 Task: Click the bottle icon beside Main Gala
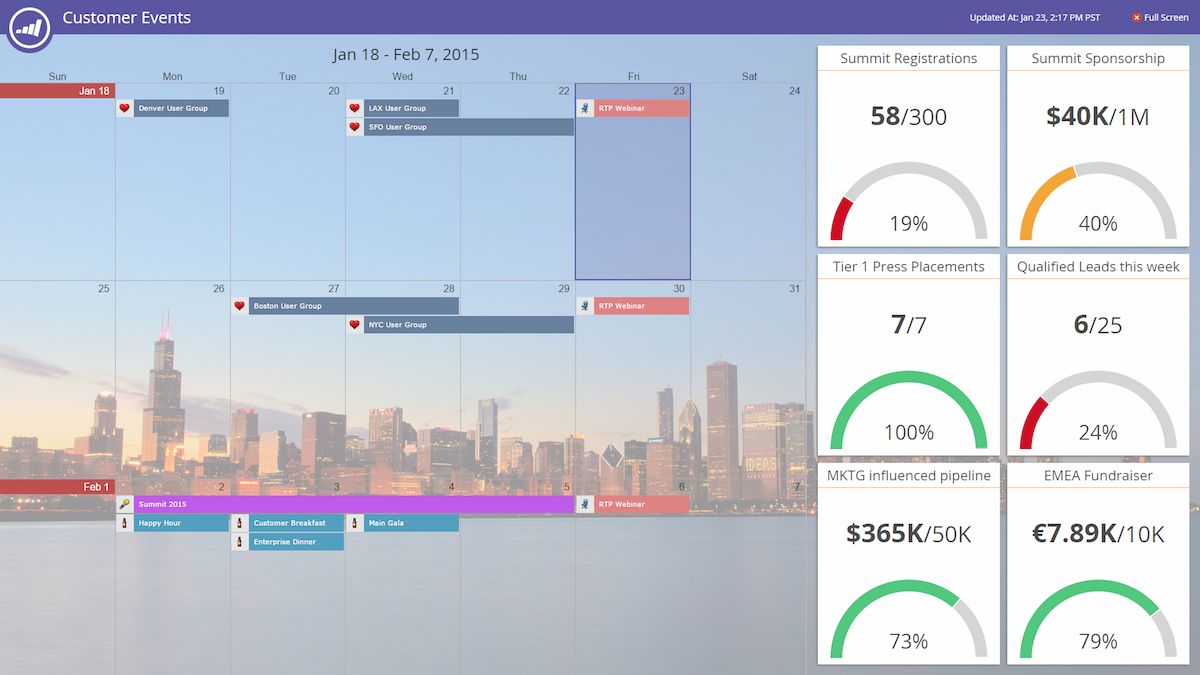(x=354, y=523)
